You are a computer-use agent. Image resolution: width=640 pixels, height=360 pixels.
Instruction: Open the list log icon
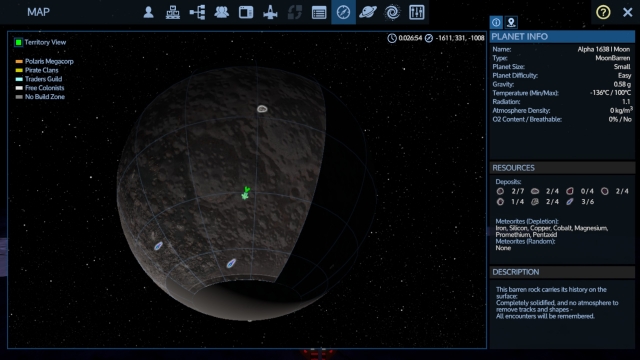click(319, 12)
